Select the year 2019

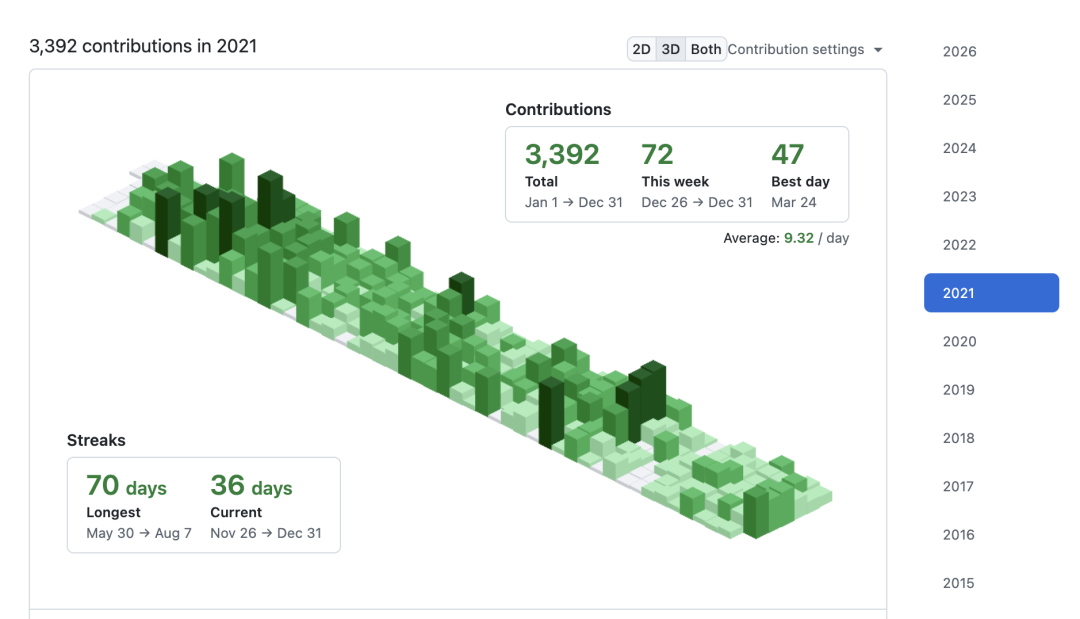click(959, 390)
